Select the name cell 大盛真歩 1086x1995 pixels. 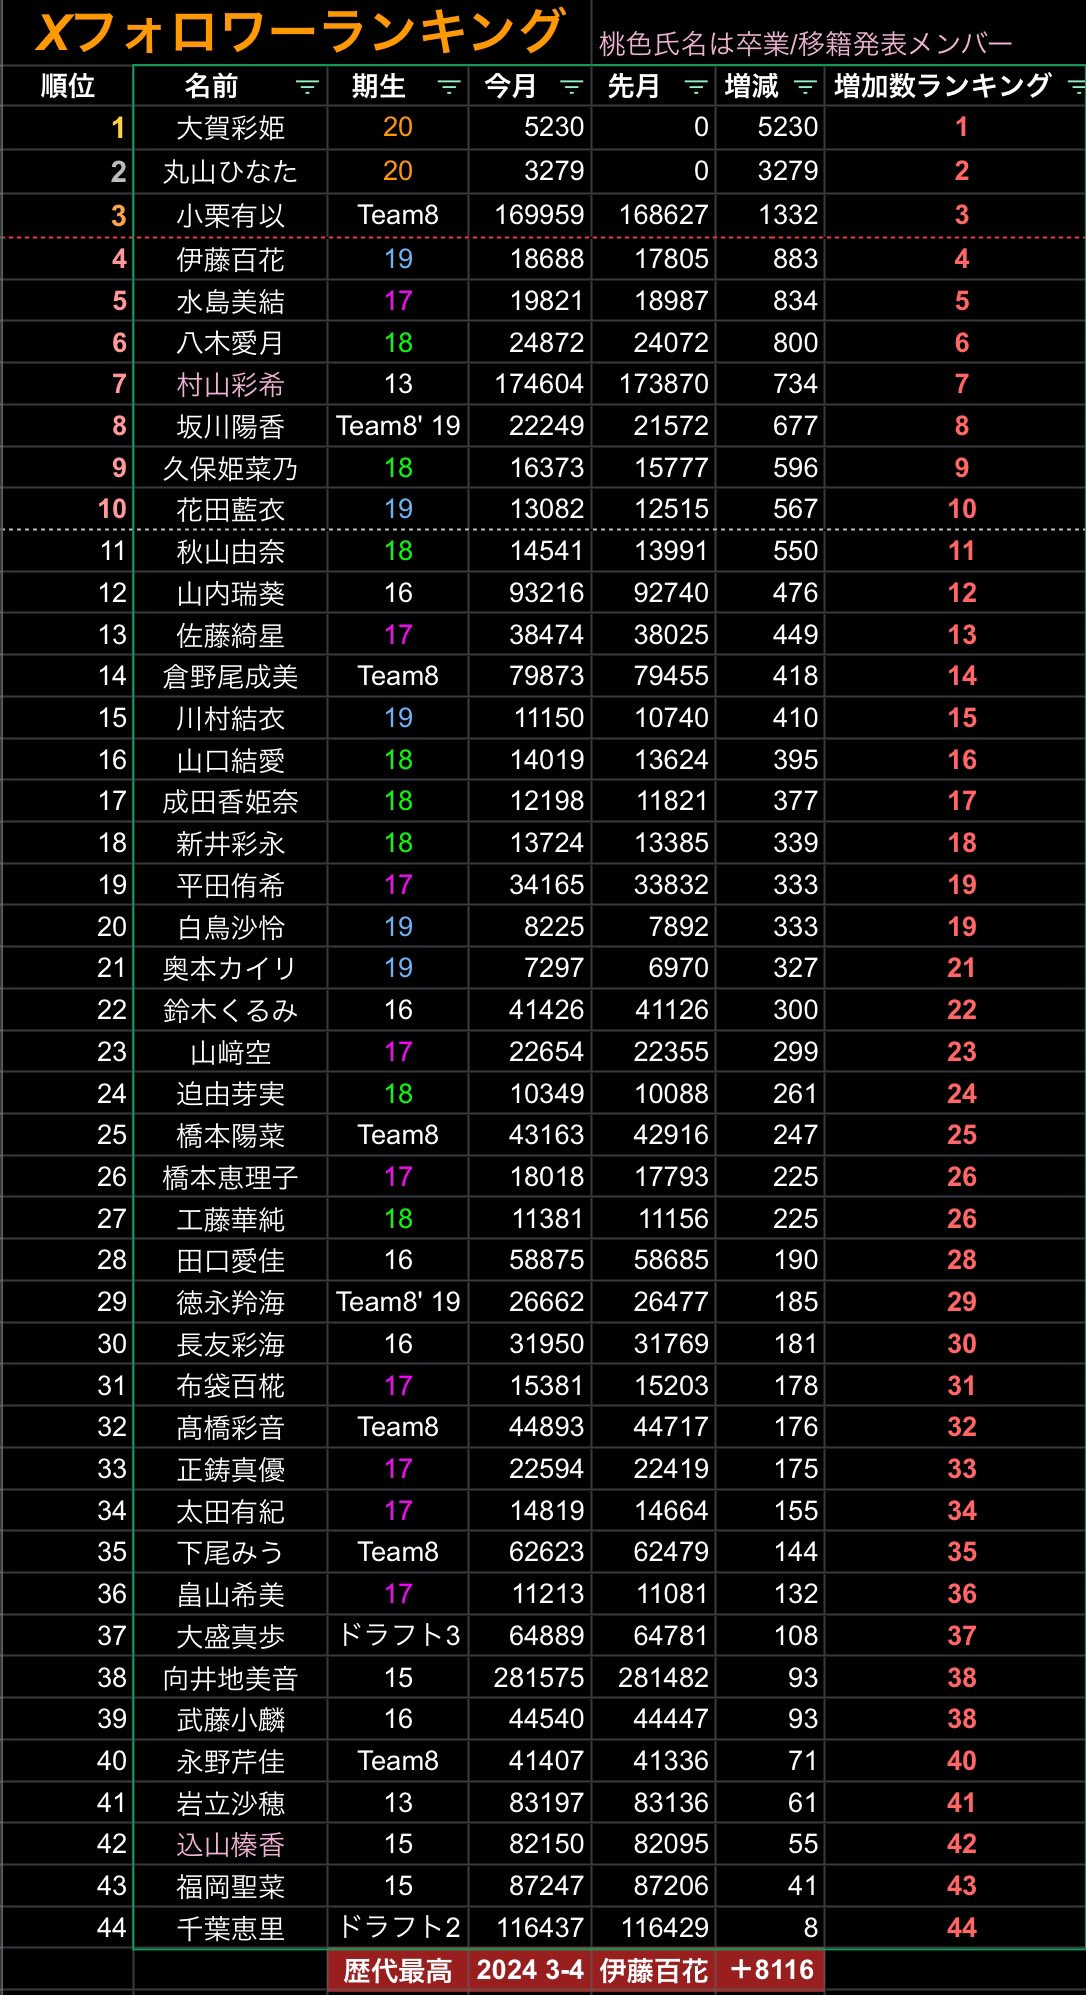click(x=230, y=1636)
